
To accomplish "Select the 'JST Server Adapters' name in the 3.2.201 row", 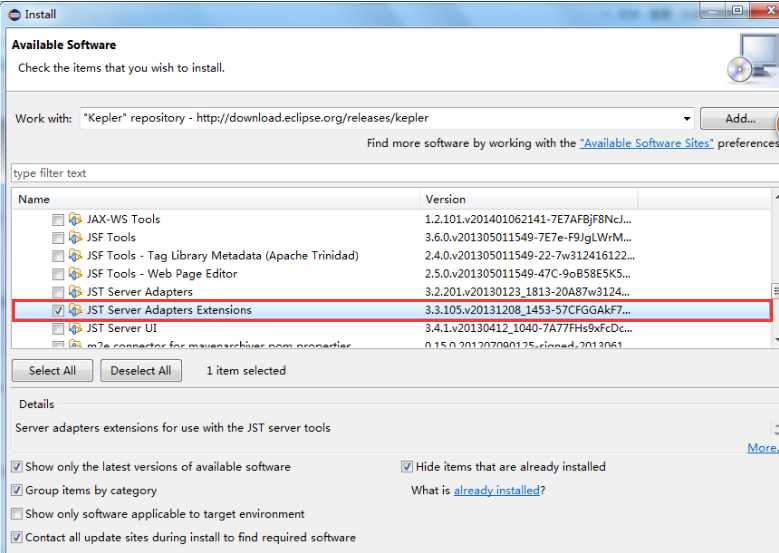I will pos(140,292).
